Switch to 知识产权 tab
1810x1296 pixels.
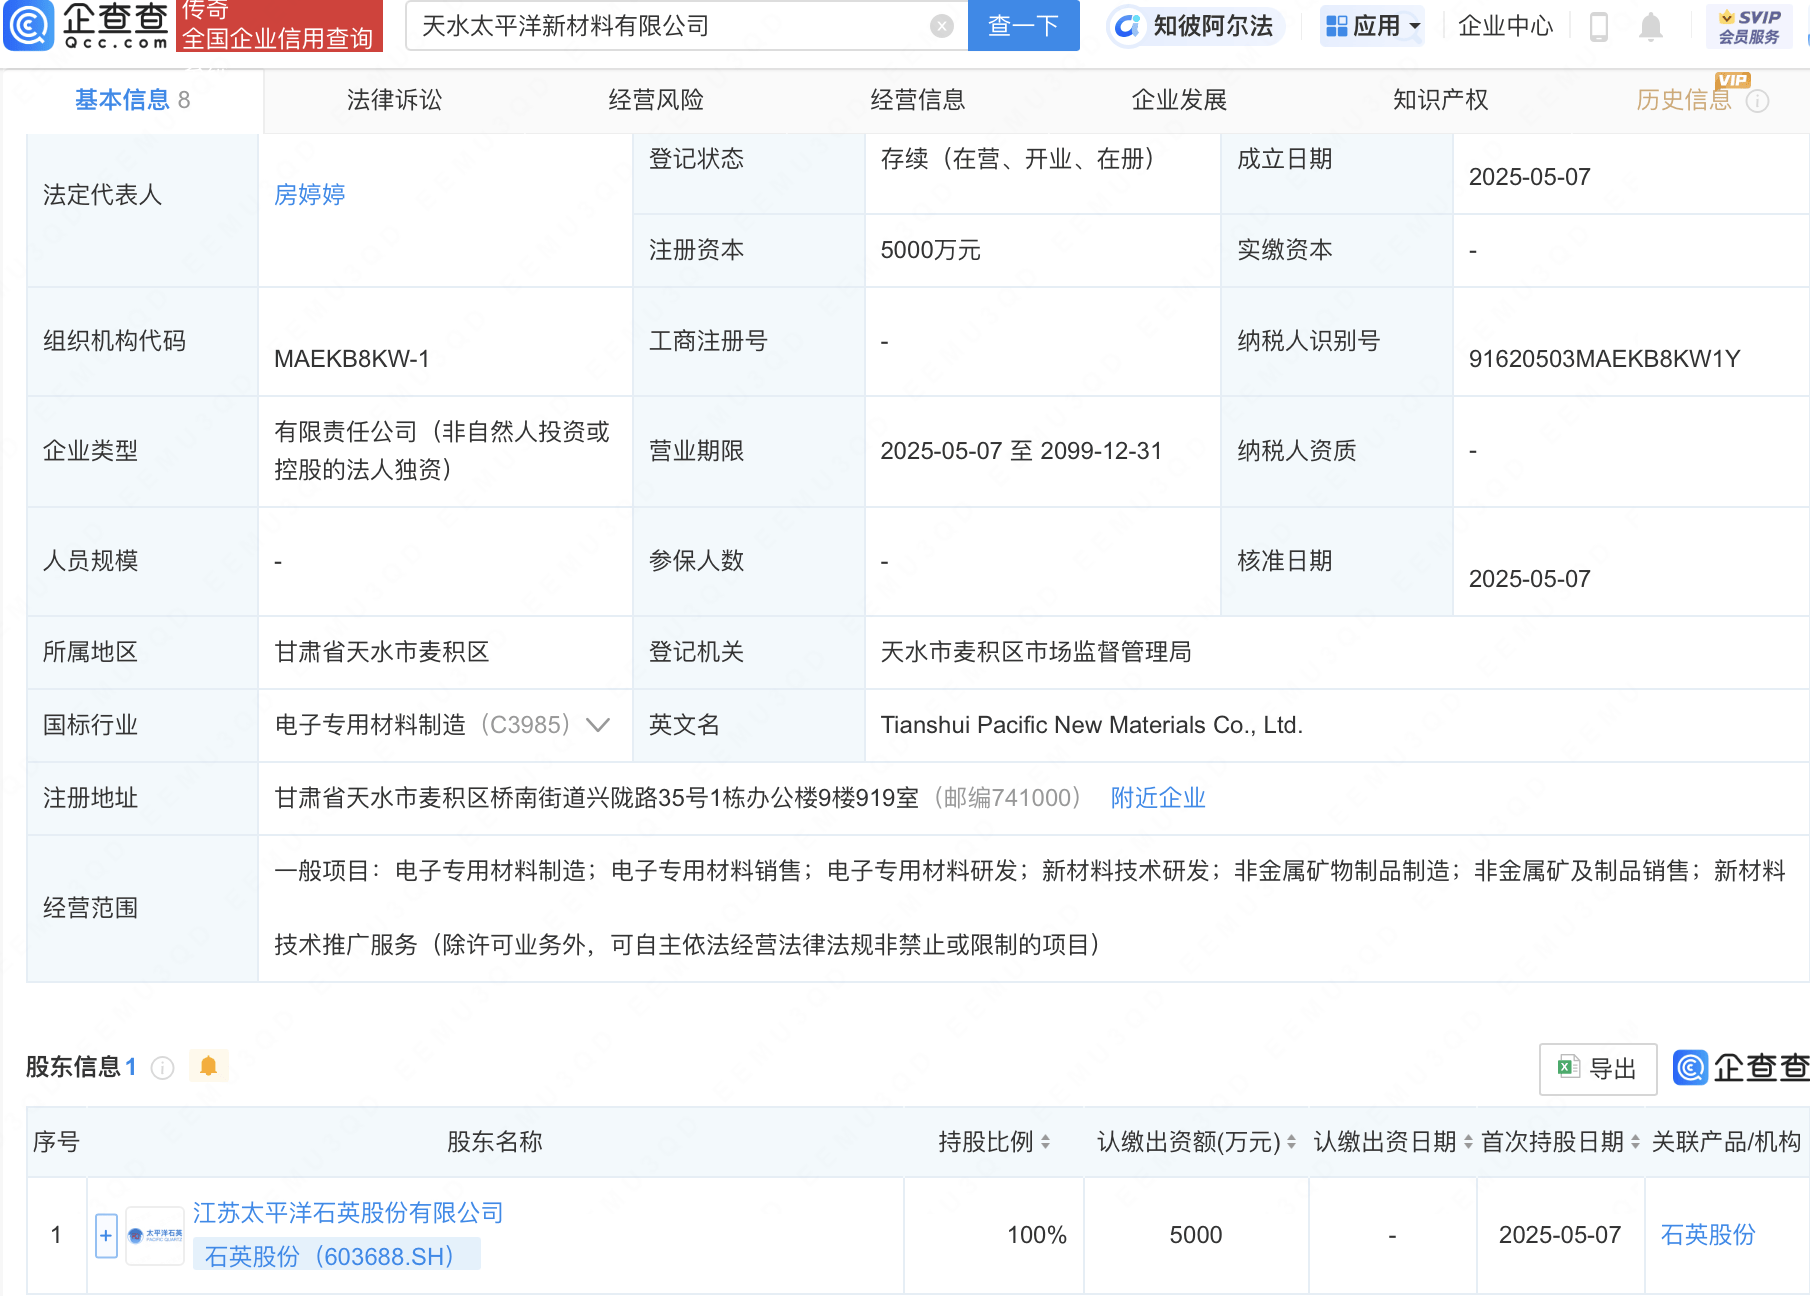pos(1440,100)
